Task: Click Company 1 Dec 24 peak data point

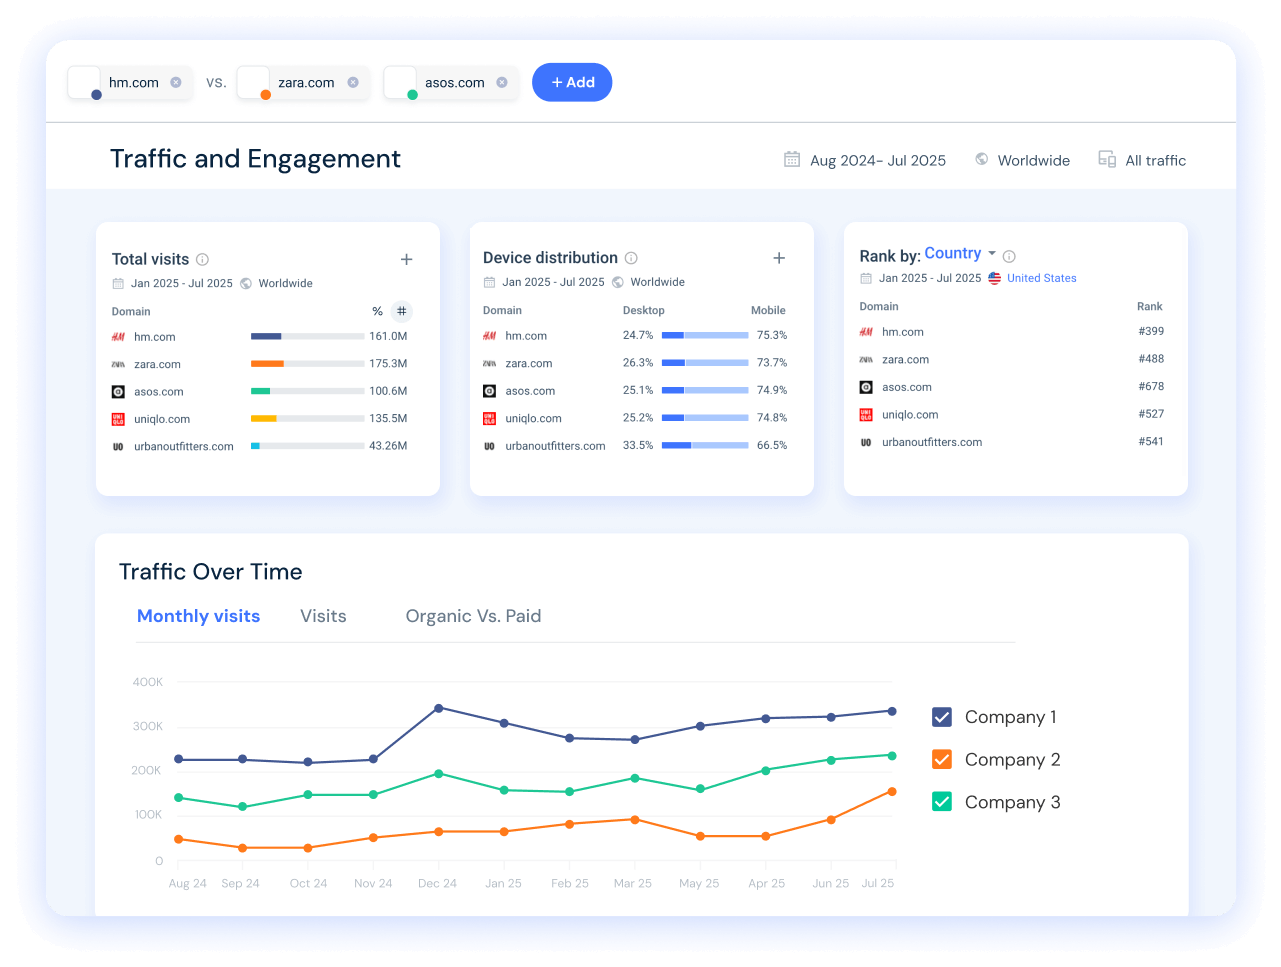Action: tap(439, 708)
